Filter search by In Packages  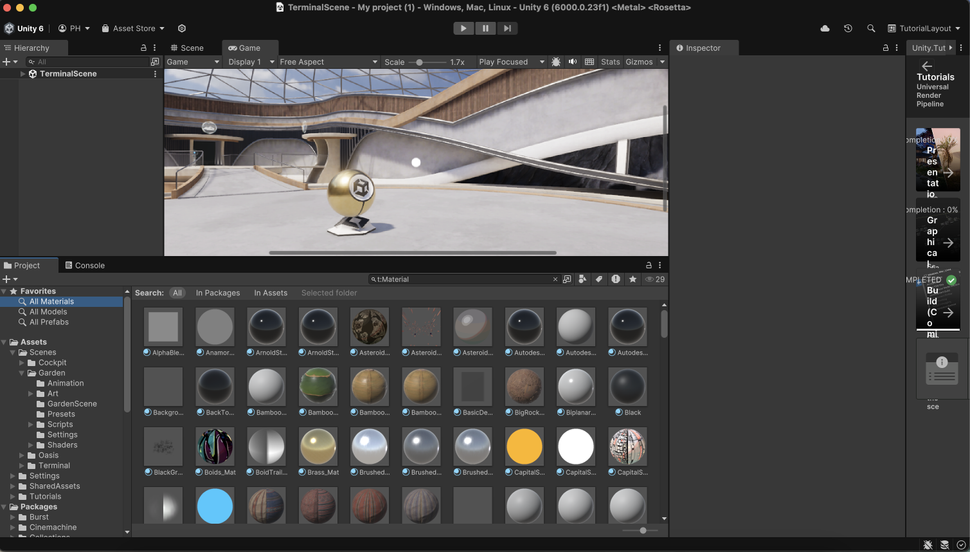[217, 293]
